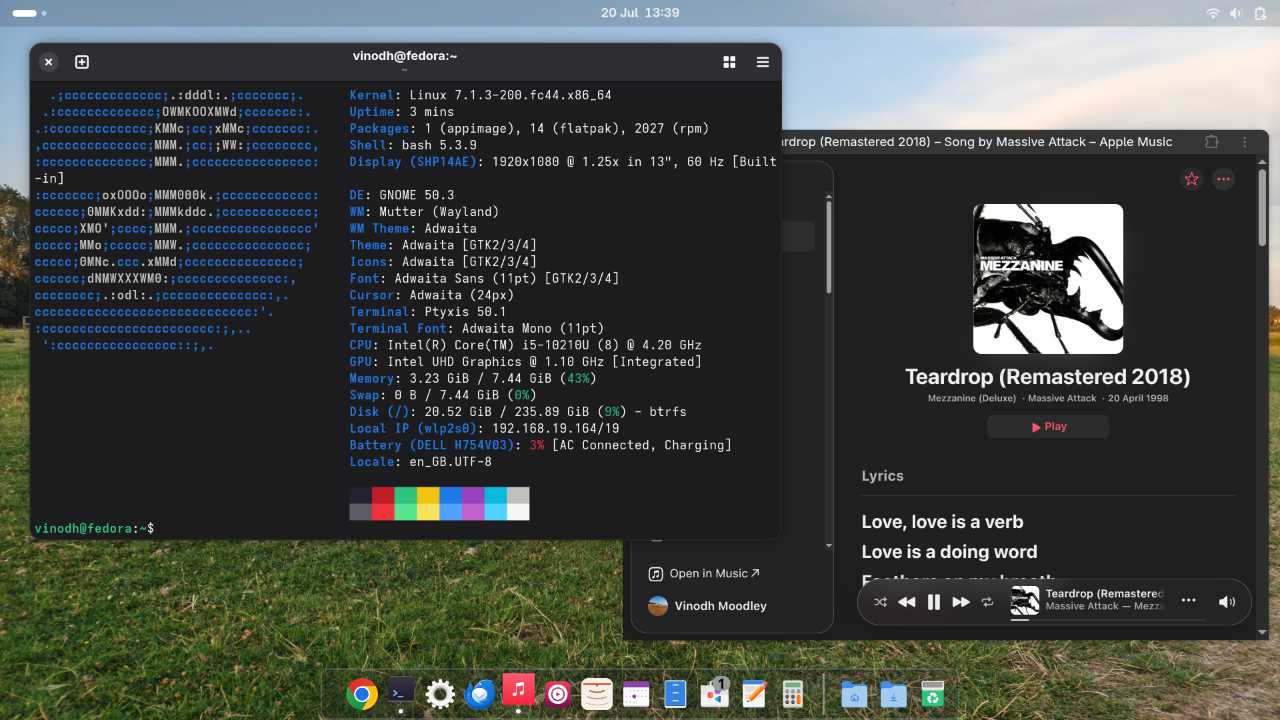Open Thunderbird mail from the dock
1280x720 pixels.
pyautogui.click(x=479, y=693)
